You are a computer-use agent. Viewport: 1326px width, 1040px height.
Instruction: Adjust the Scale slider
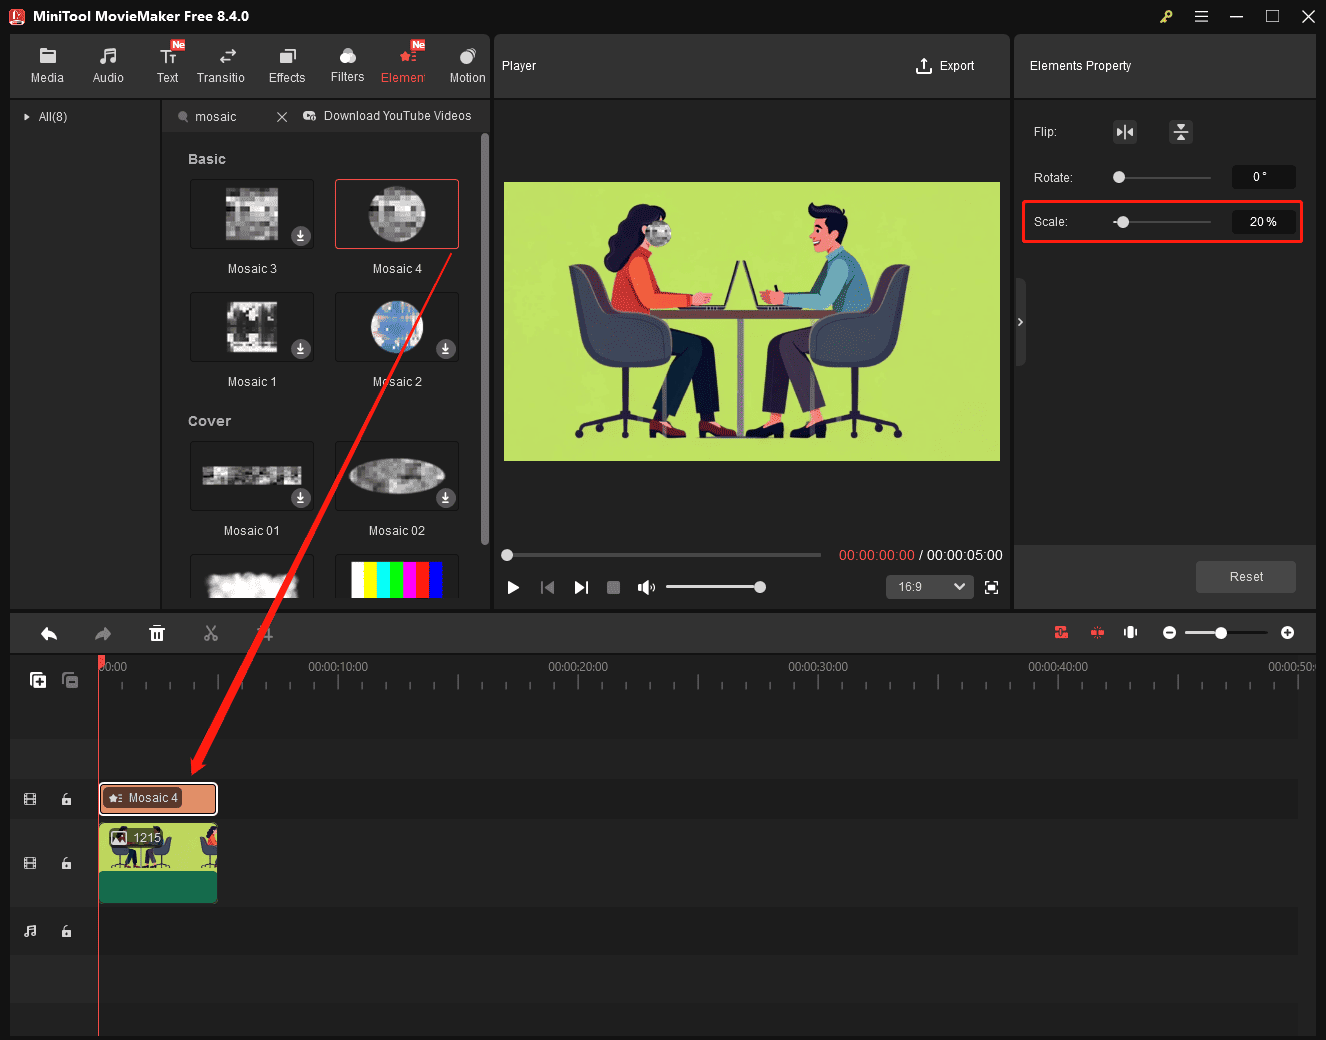[x=1122, y=221]
